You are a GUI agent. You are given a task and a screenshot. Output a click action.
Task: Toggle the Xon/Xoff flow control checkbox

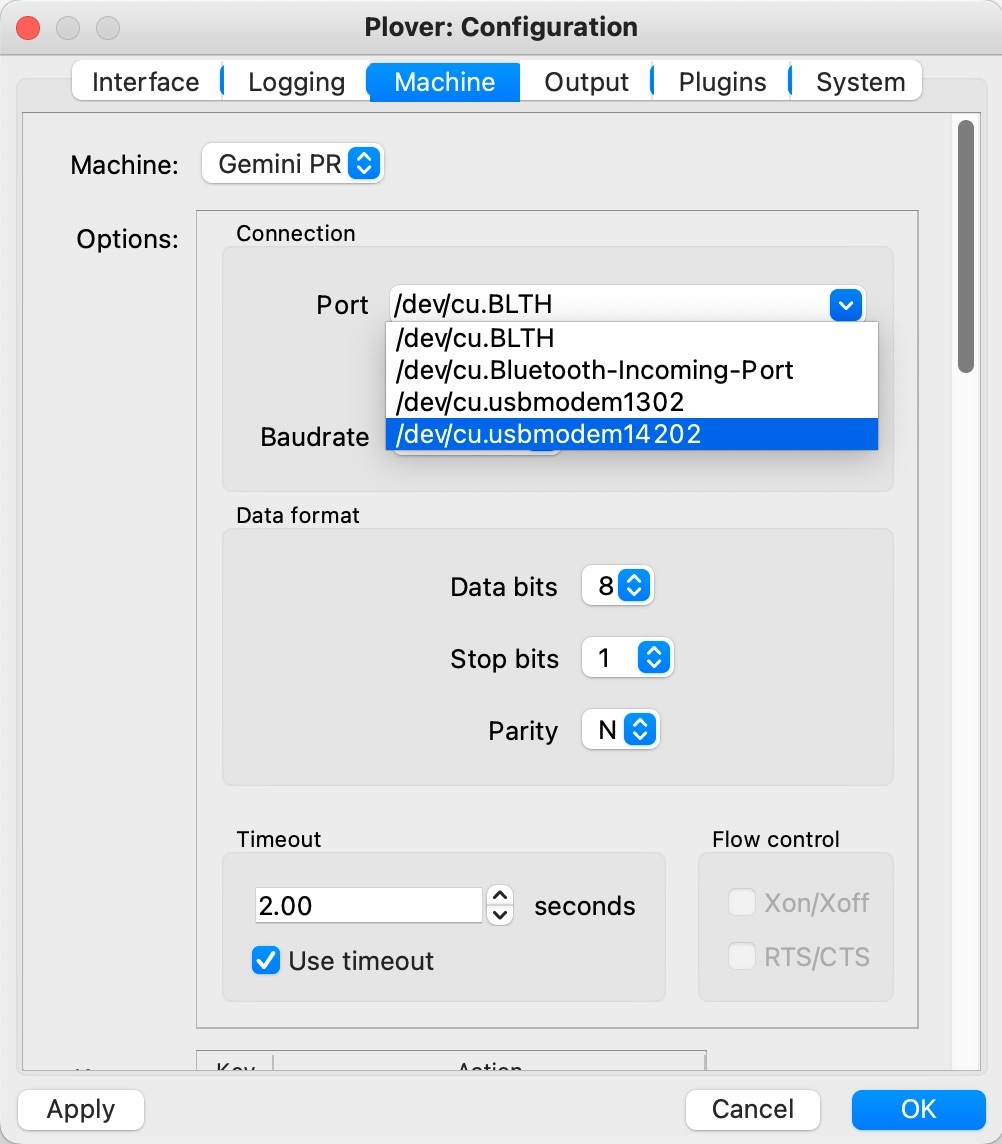coord(741,903)
